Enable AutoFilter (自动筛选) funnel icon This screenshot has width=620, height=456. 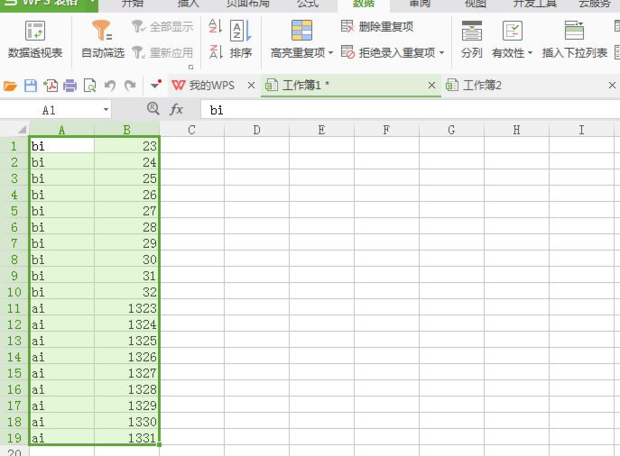[x=102, y=31]
